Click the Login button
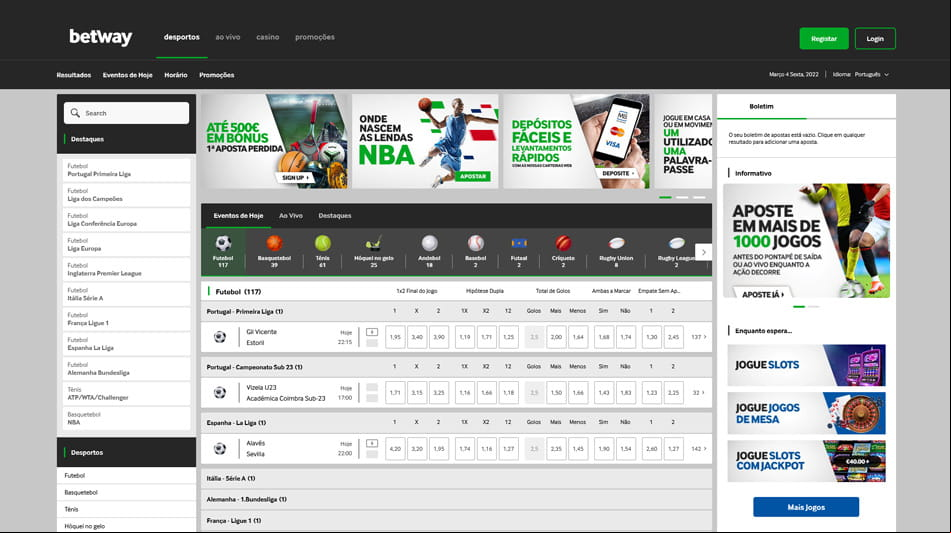The image size is (951, 533). coord(875,38)
